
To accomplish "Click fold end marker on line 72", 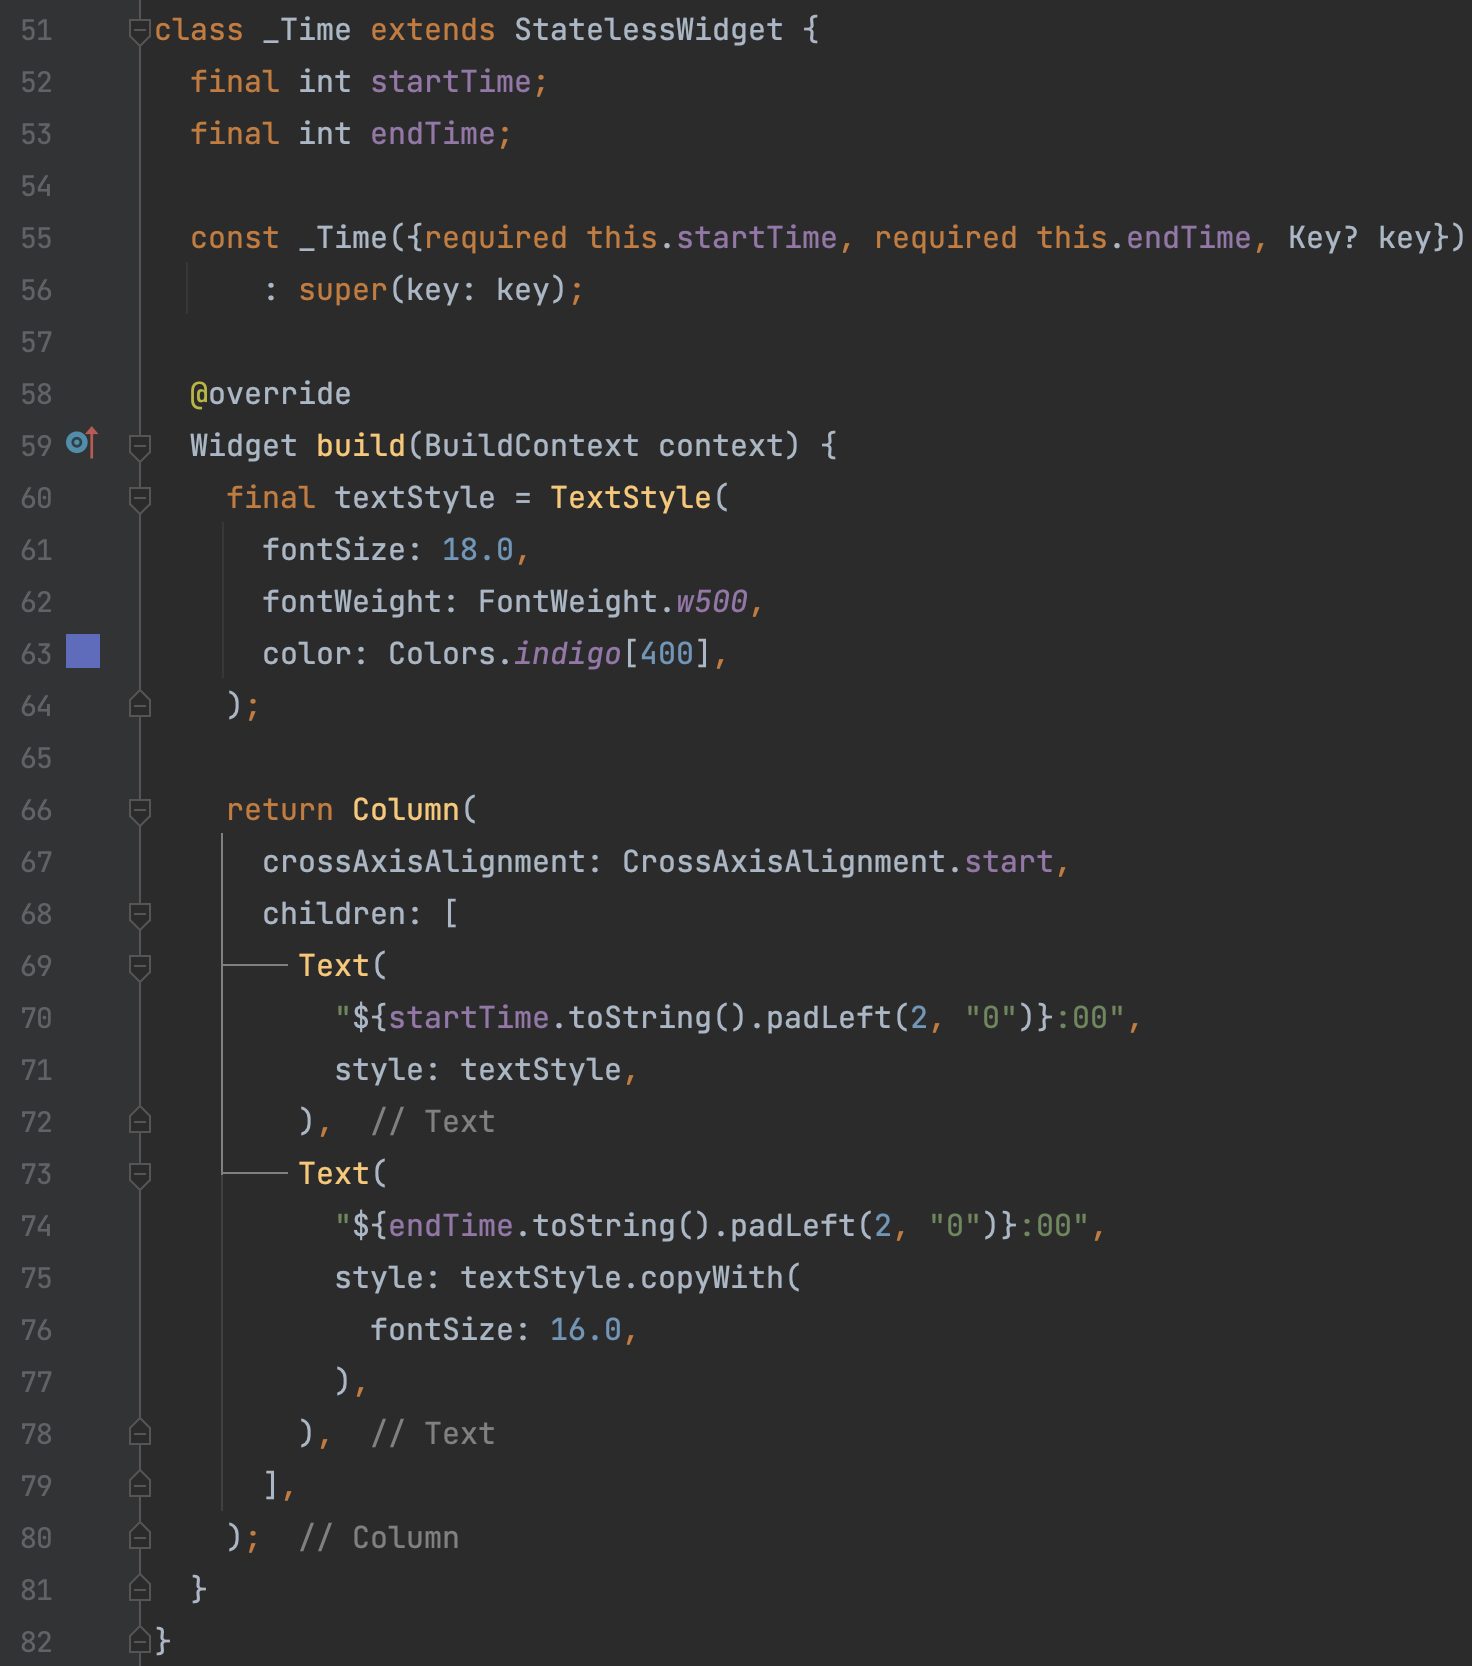I will click(140, 1121).
